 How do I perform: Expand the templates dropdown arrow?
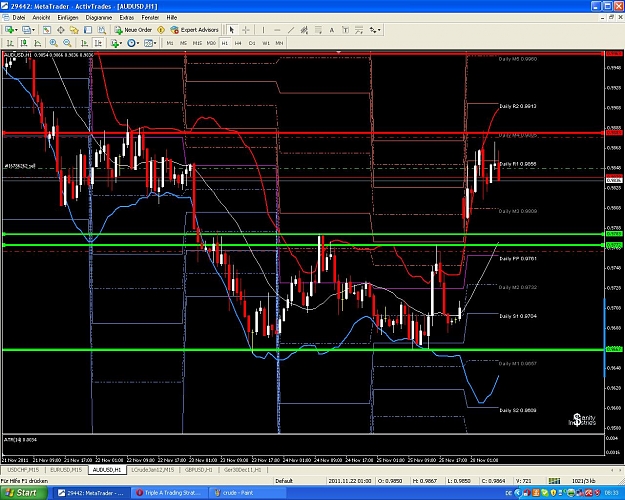point(155,43)
